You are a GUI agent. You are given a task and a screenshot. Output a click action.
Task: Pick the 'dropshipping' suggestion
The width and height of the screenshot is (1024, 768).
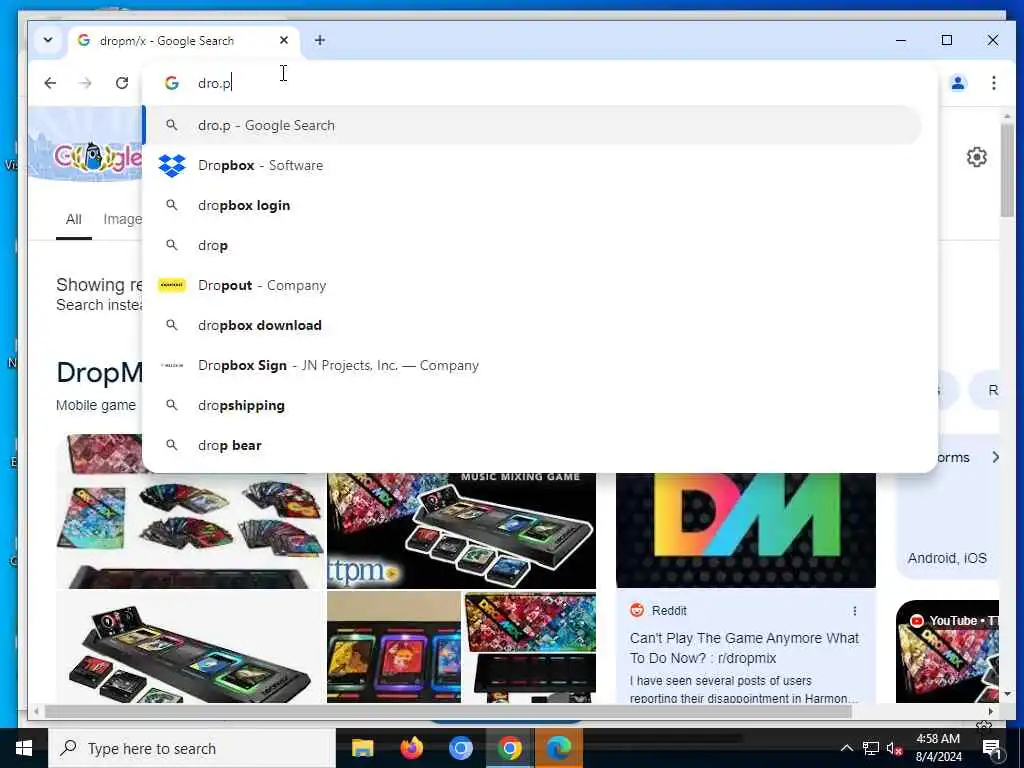tap(532, 406)
